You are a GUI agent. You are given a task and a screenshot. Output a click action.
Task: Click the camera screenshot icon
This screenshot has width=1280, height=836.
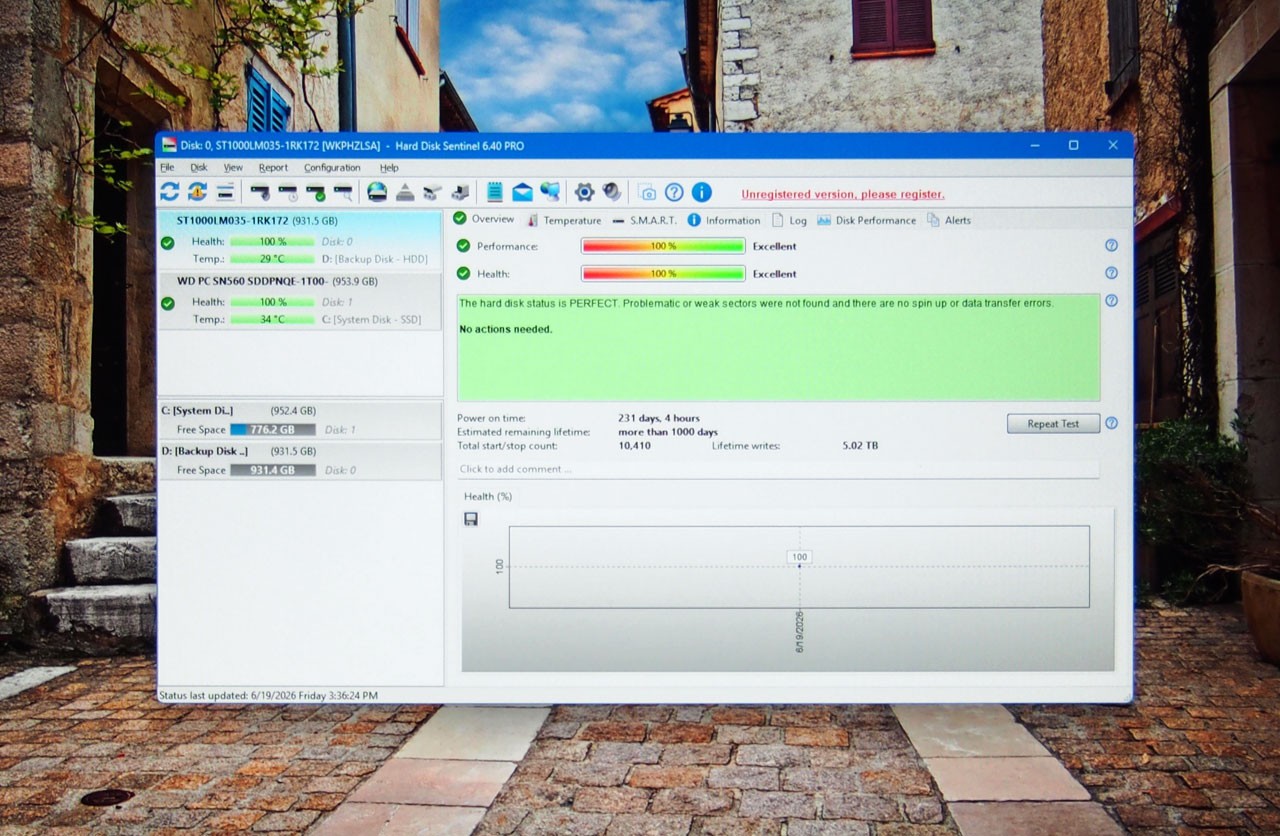[x=647, y=193]
